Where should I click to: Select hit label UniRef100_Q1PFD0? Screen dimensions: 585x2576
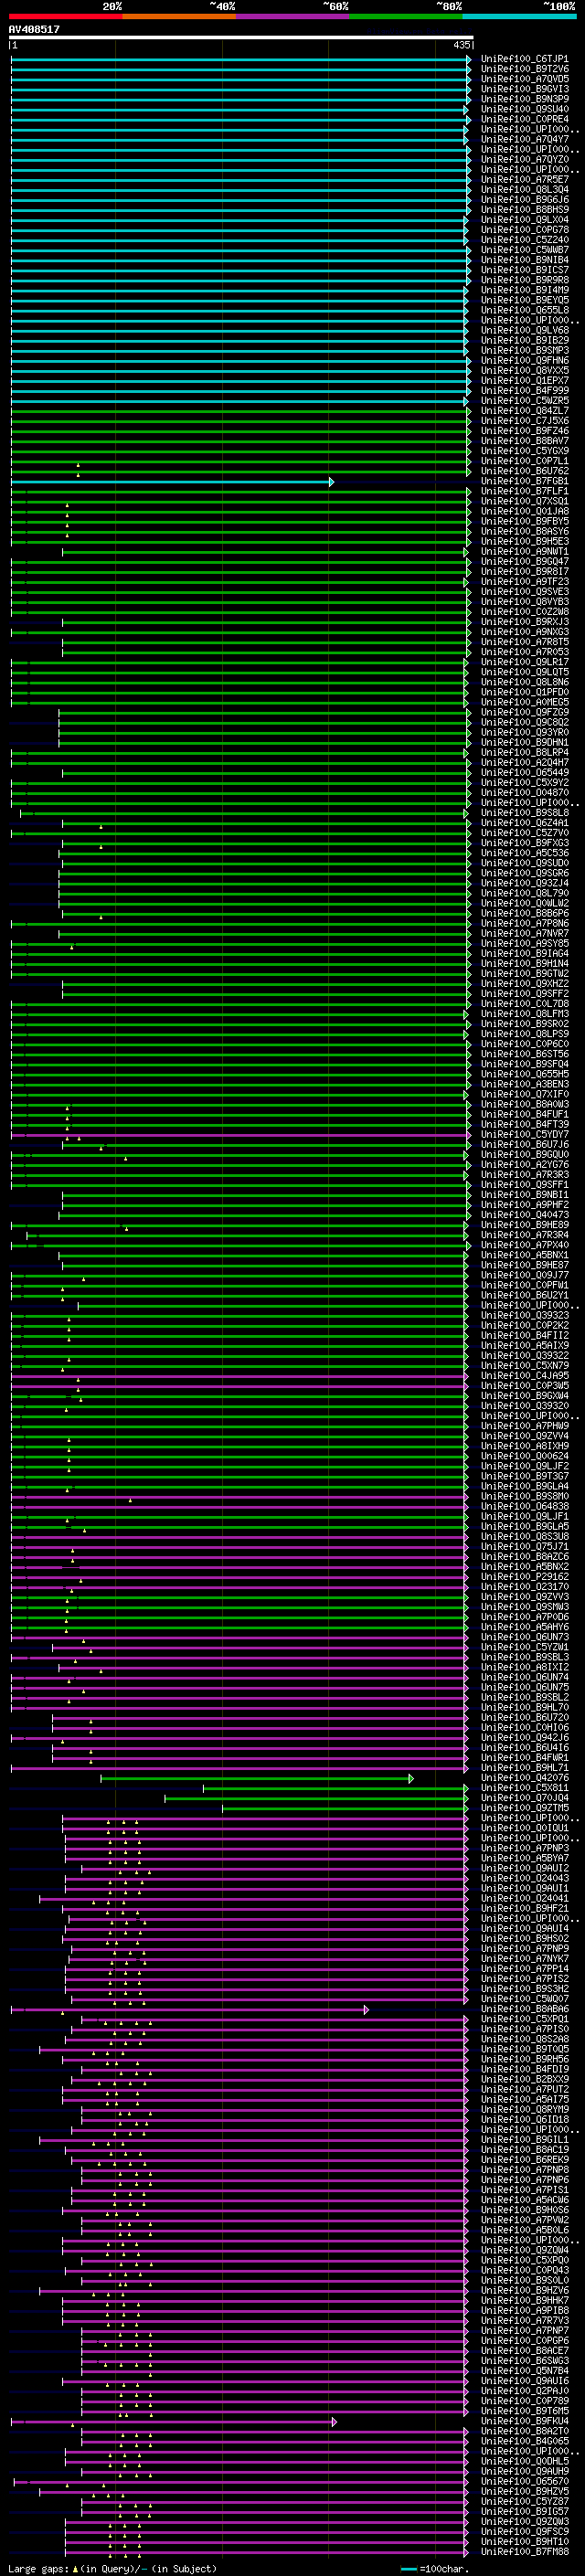tap(524, 693)
